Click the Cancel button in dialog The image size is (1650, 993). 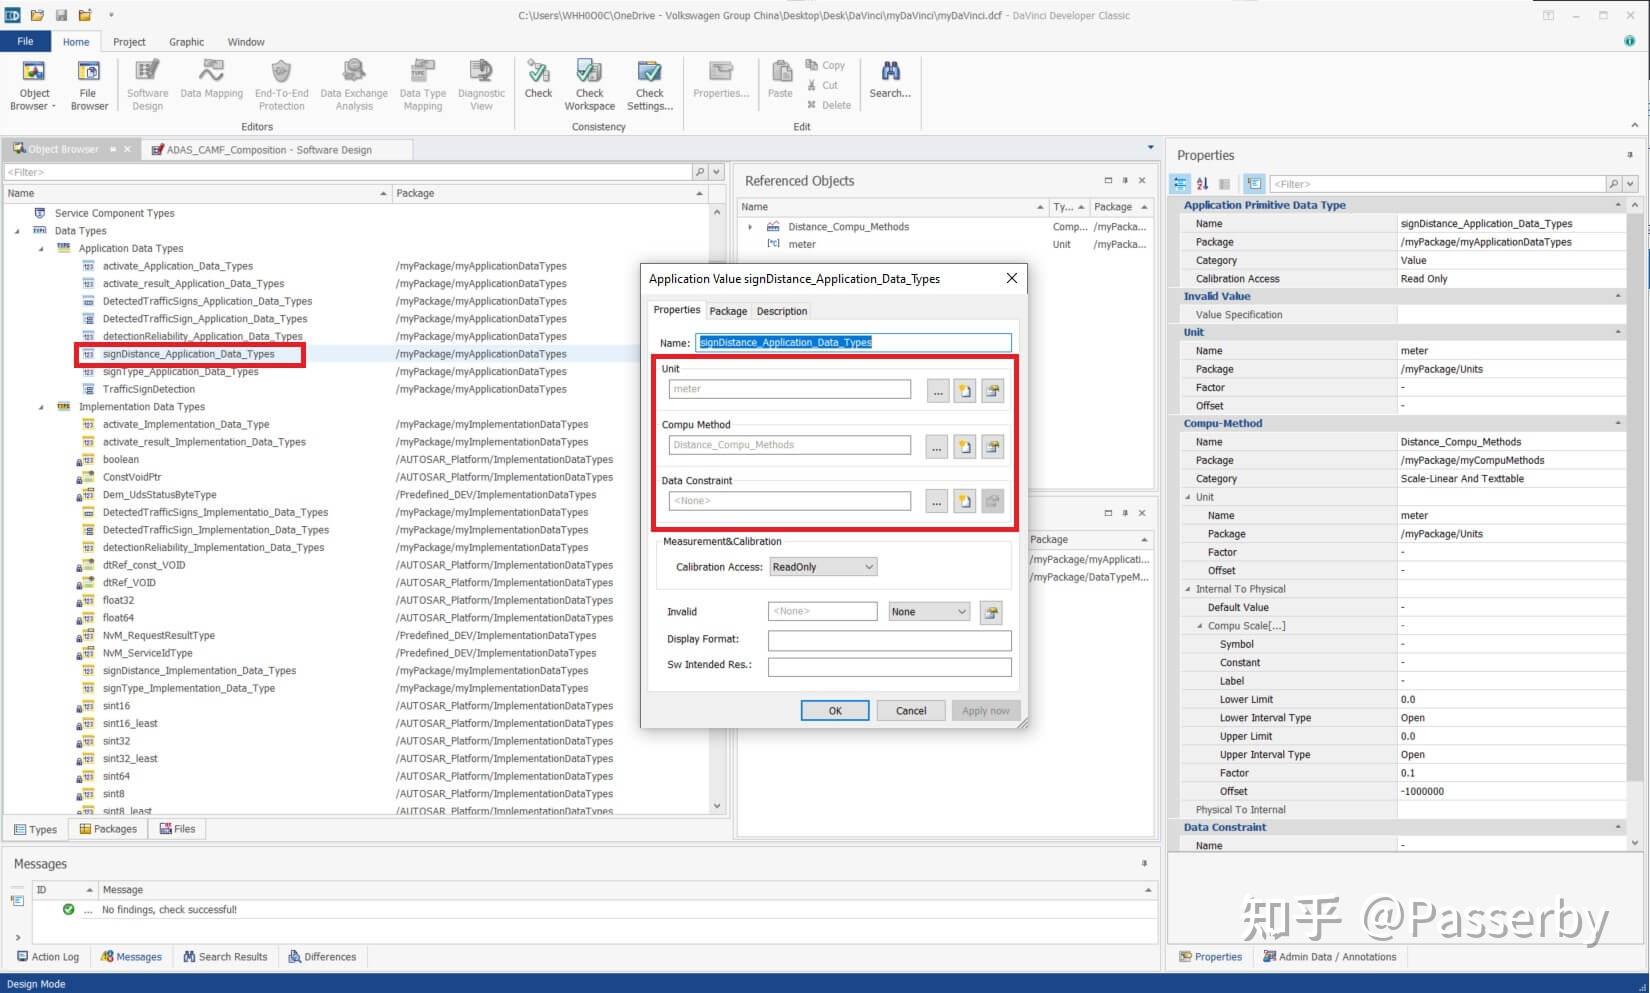911,711
